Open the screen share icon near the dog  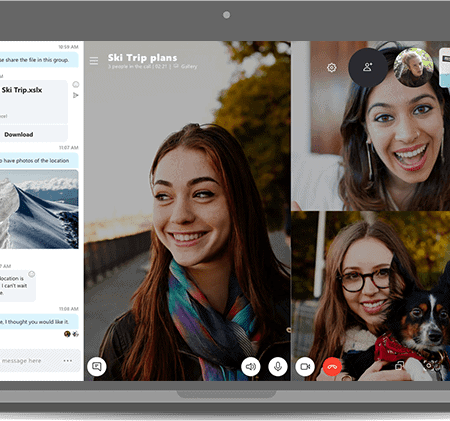click(399, 366)
